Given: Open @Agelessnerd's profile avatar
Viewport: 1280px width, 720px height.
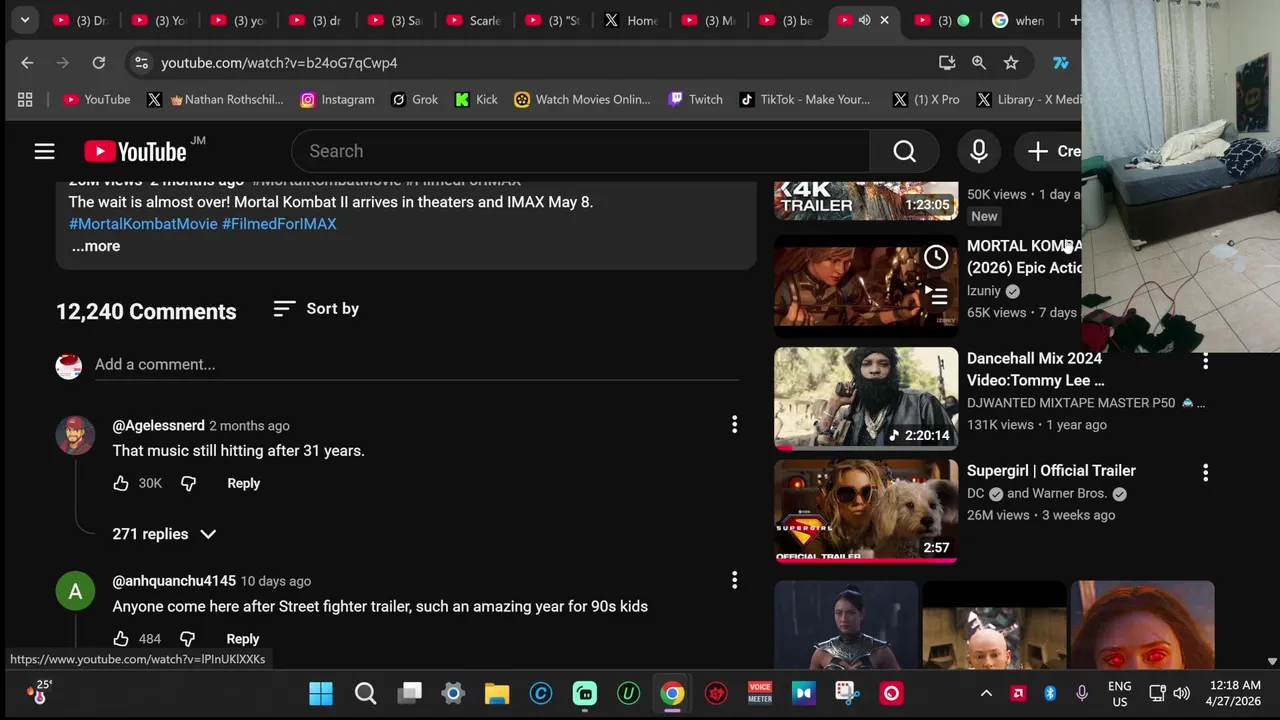Looking at the screenshot, I should click(x=75, y=435).
